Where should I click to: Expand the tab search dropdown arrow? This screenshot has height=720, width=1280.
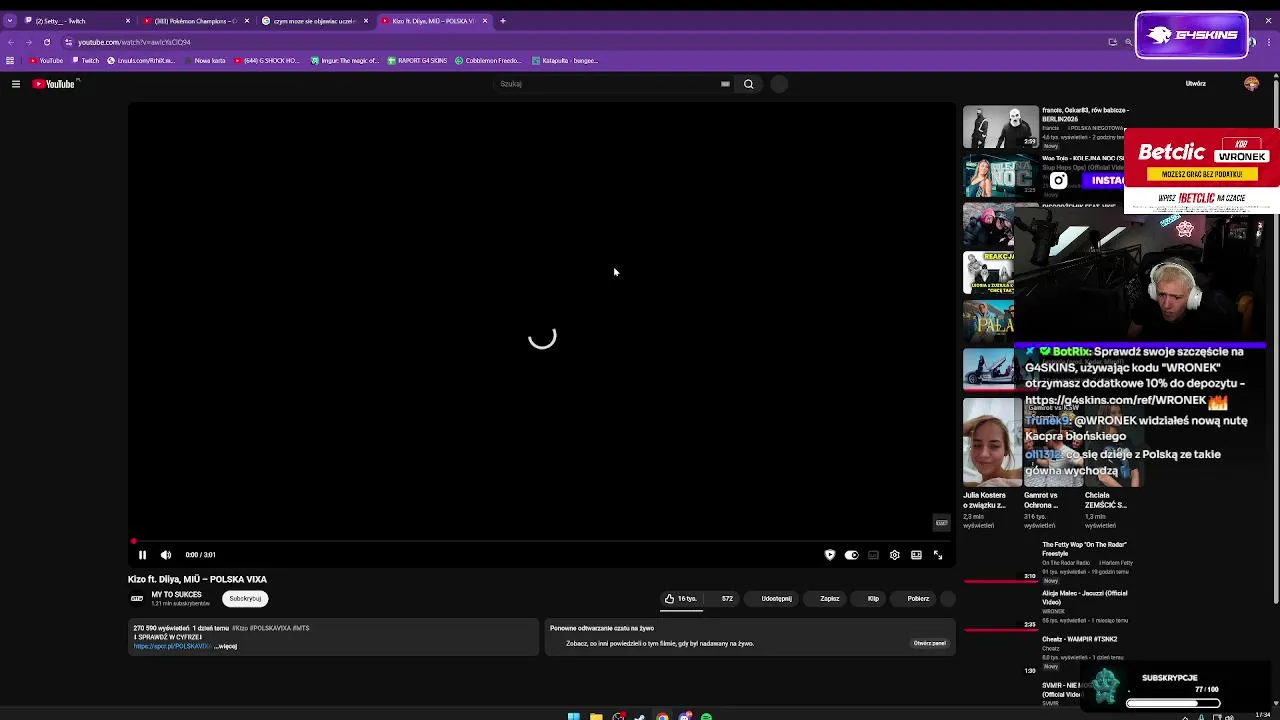click(x=9, y=21)
